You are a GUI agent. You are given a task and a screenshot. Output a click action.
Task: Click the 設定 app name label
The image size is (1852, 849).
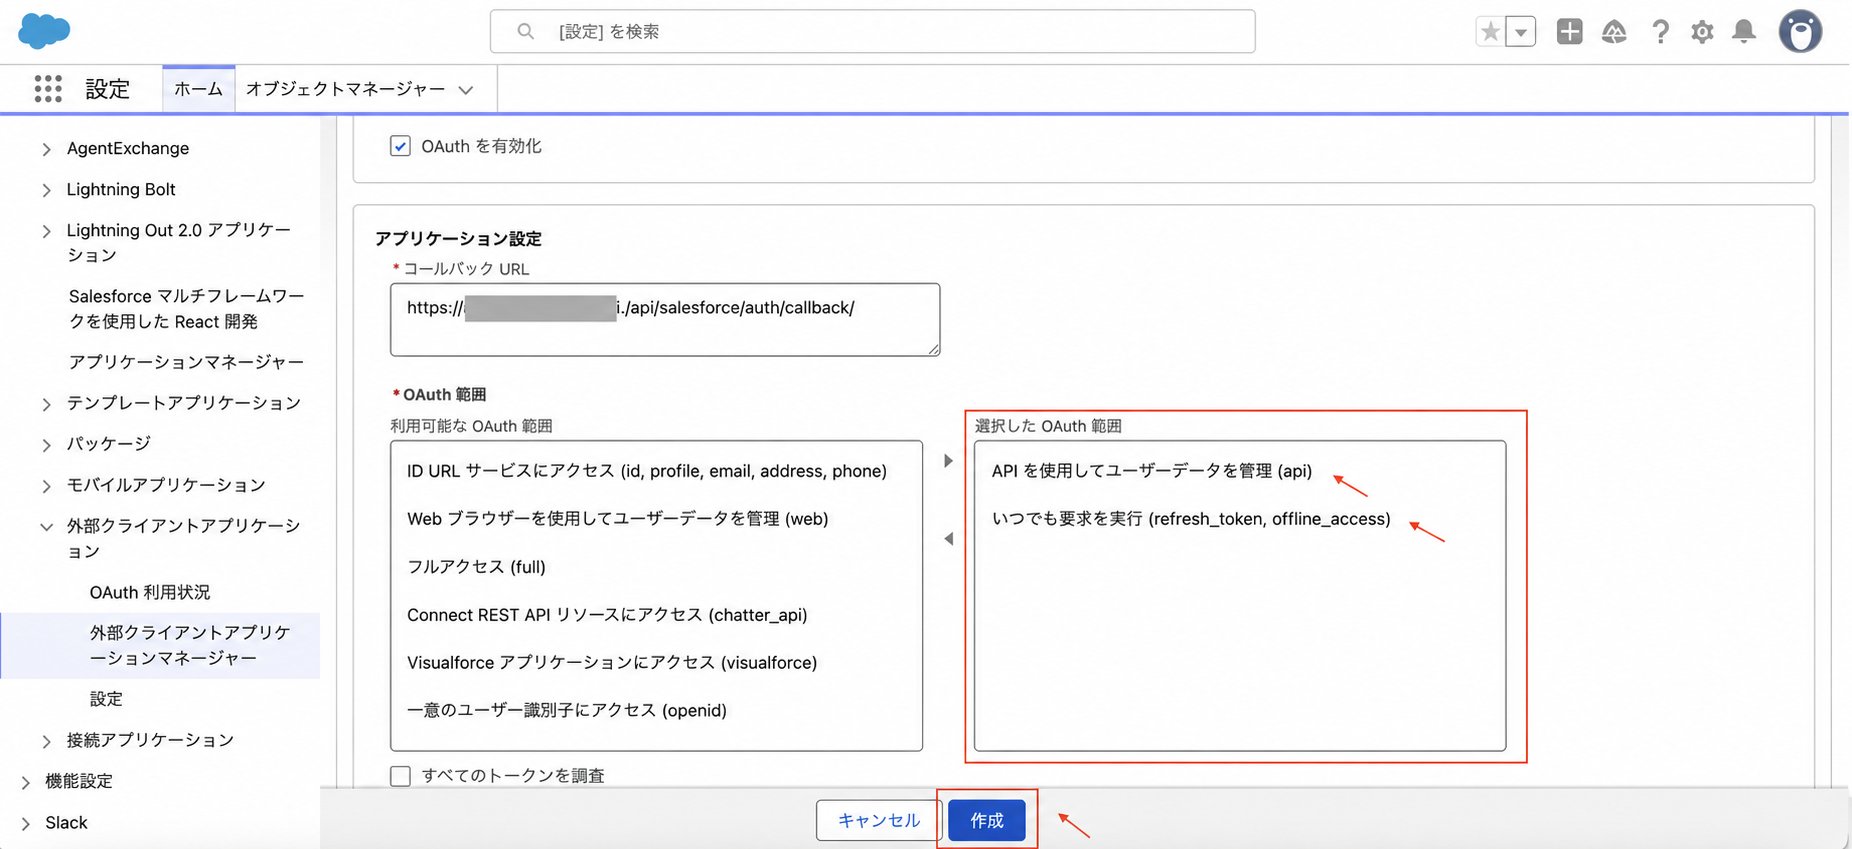(x=107, y=89)
